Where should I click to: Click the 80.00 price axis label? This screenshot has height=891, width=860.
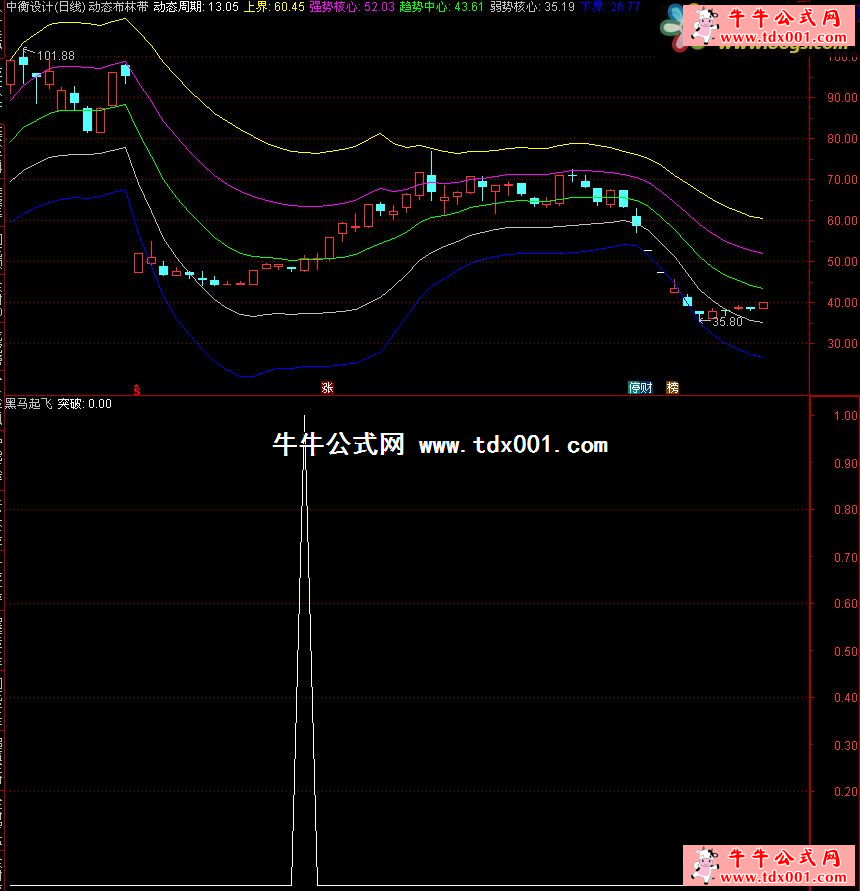pos(842,139)
